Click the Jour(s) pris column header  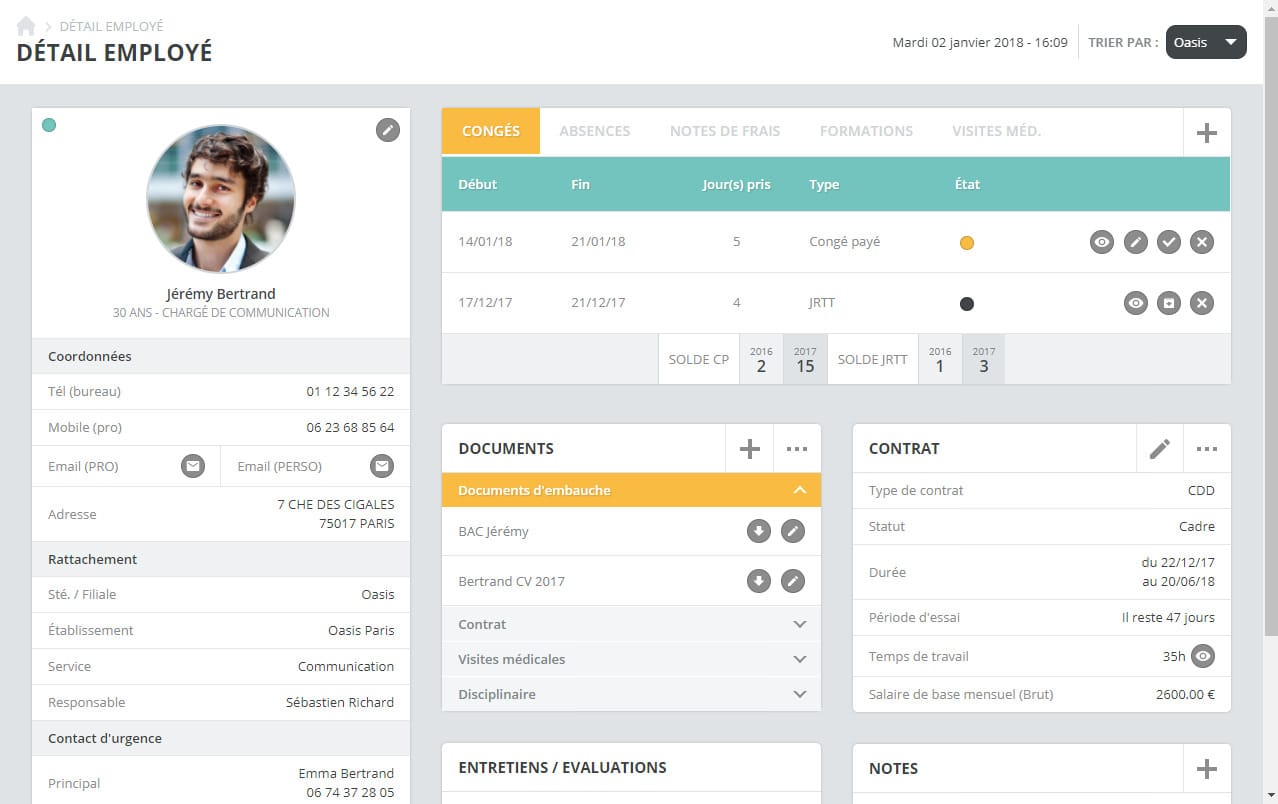coord(737,184)
